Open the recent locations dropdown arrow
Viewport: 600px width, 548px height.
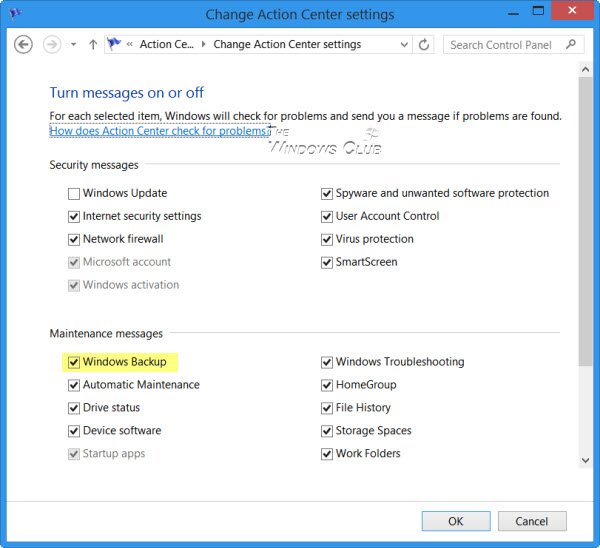click(x=73, y=45)
